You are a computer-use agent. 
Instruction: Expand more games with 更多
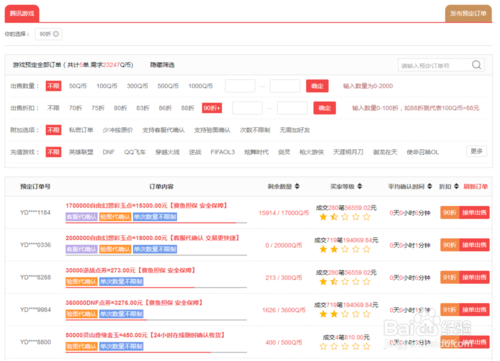[x=476, y=151]
